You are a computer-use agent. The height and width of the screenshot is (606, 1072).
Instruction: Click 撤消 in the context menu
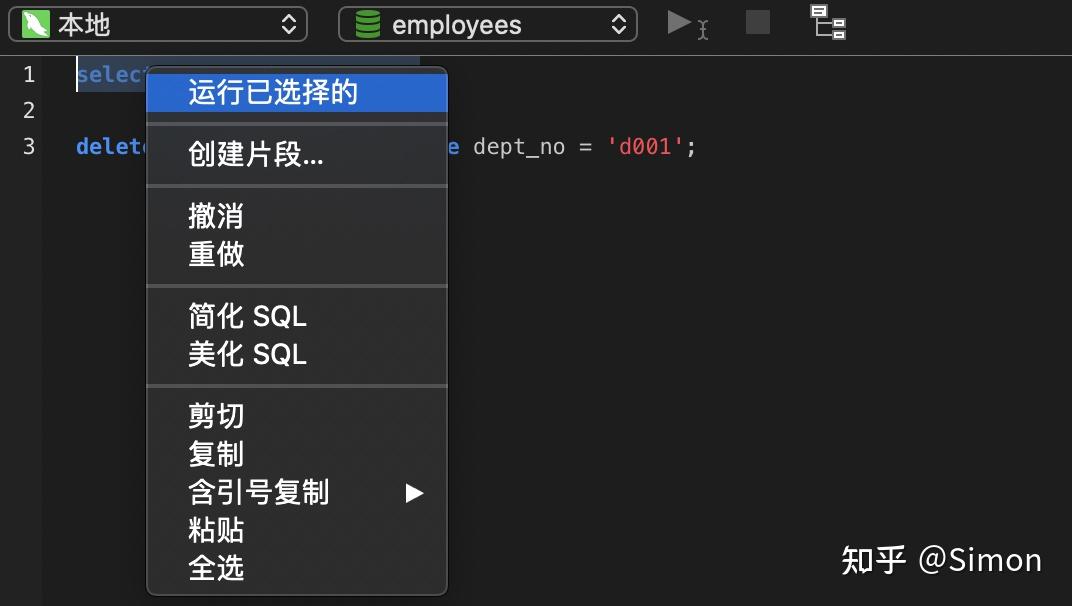pyautogui.click(x=216, y=216)
